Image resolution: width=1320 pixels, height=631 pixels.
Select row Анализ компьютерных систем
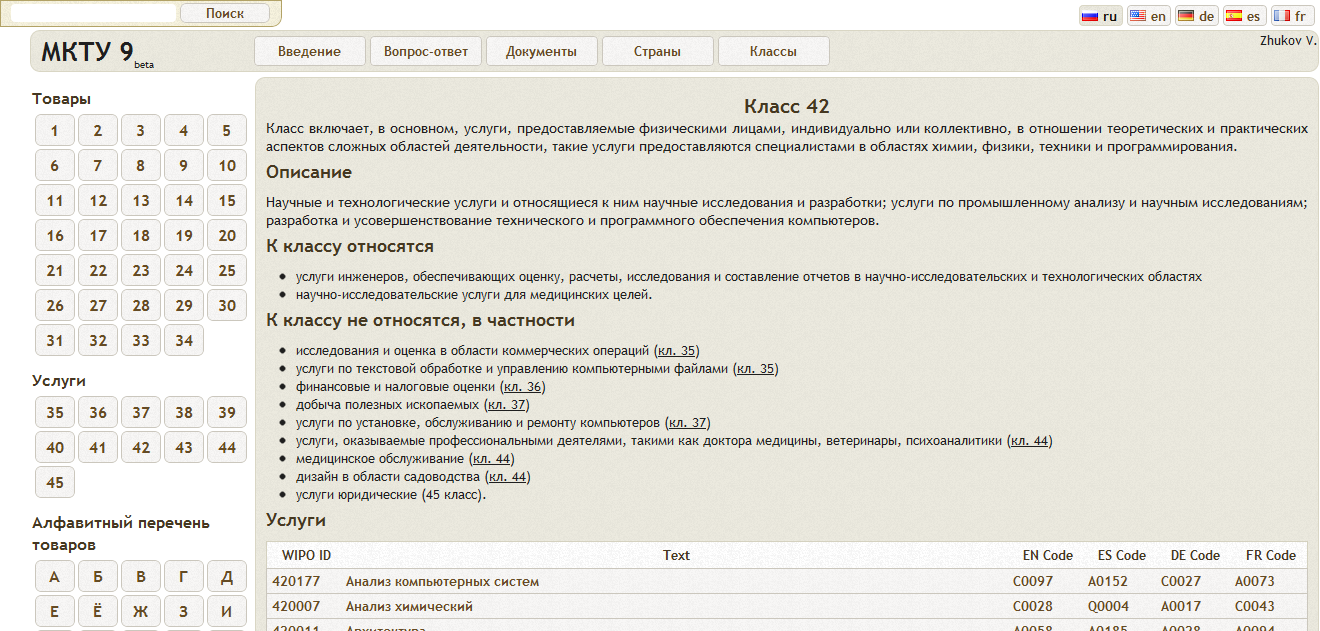pos(787,581)
